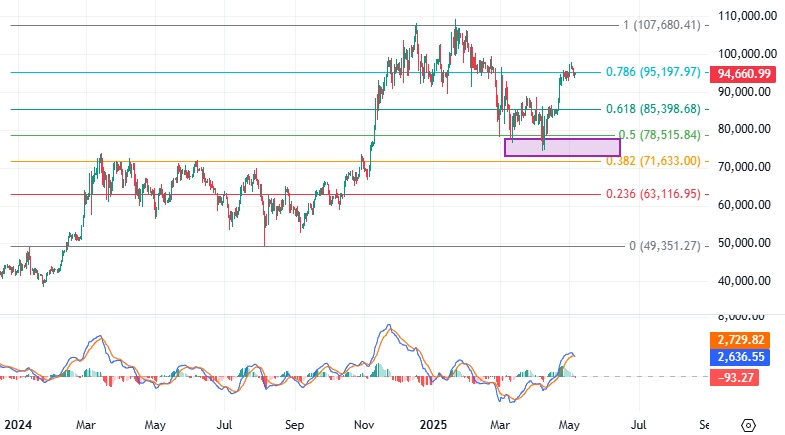Click the orange signal value 2,729.82

pos(740,340)
